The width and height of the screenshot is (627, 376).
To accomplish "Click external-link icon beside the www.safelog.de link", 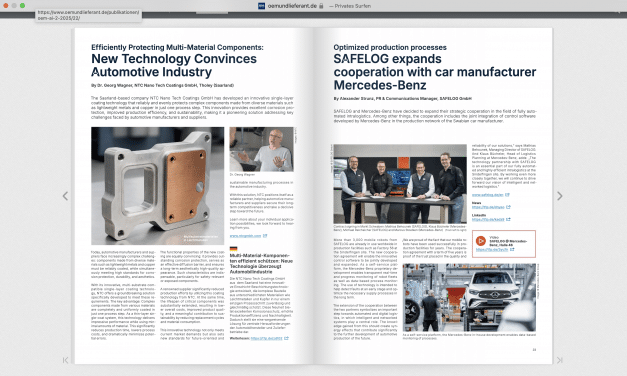I will click(507, 195).
